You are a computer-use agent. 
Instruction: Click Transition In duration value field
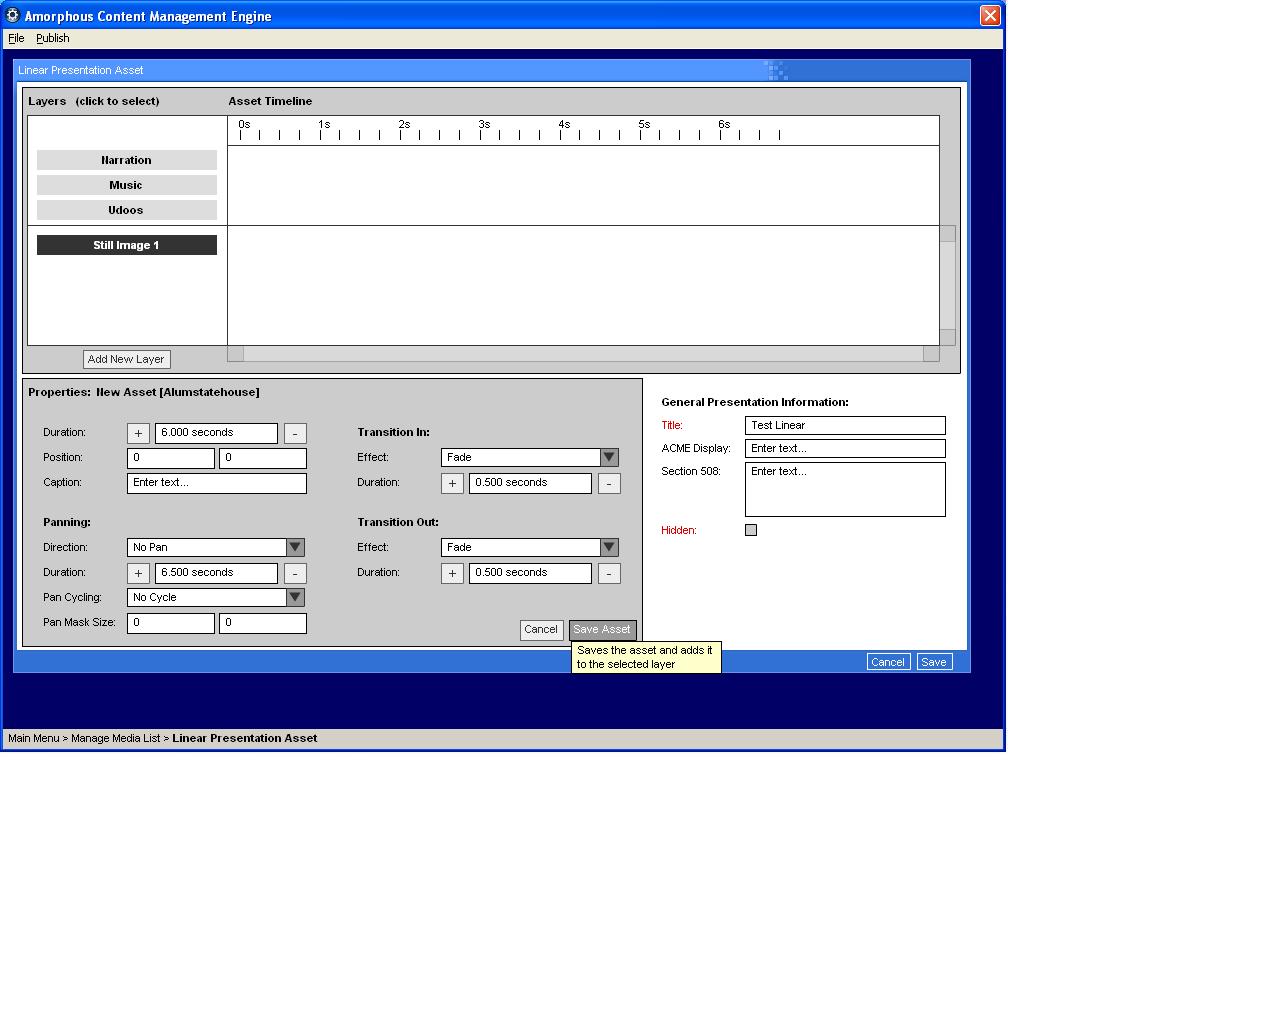point(530,483)
